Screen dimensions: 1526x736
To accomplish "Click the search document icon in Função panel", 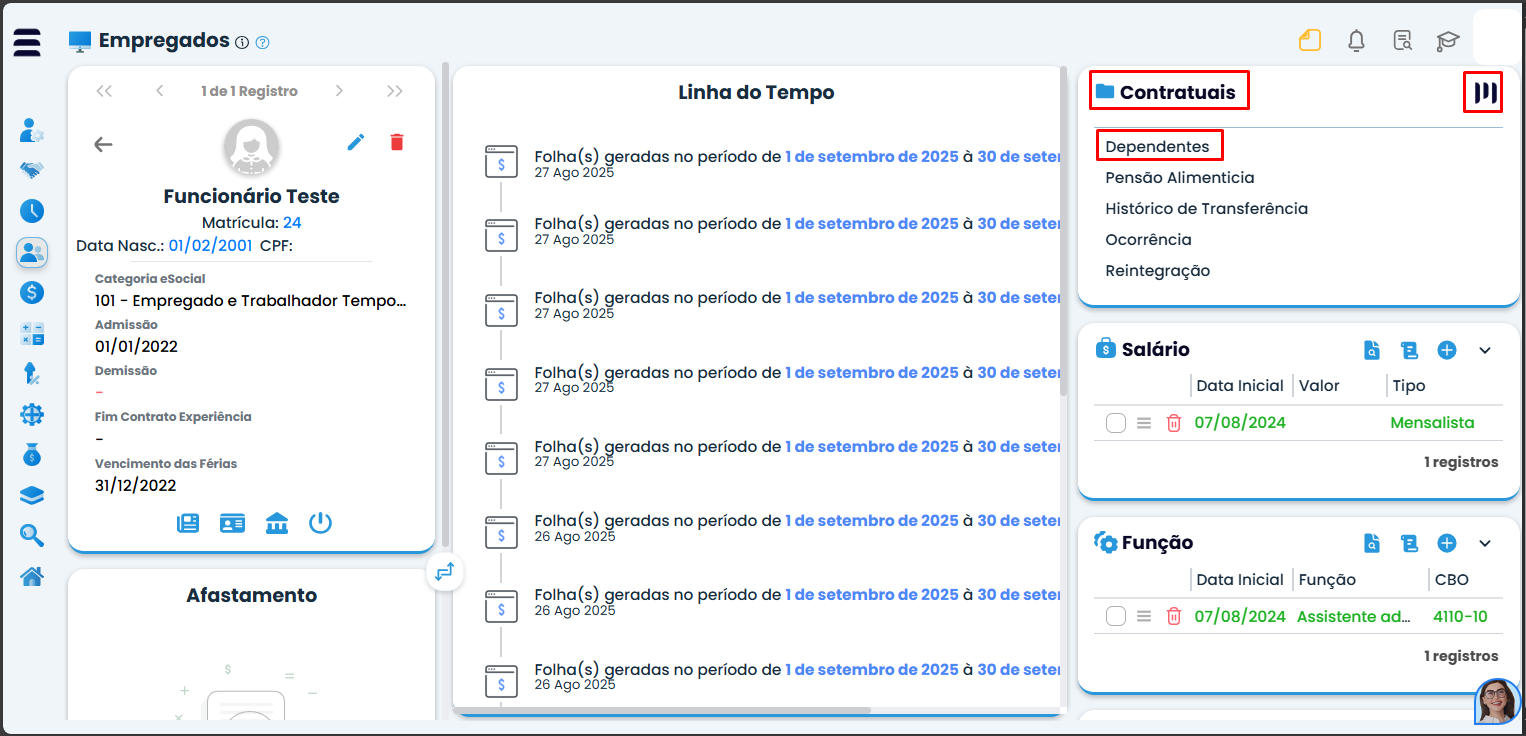I will pos(1372,543).
